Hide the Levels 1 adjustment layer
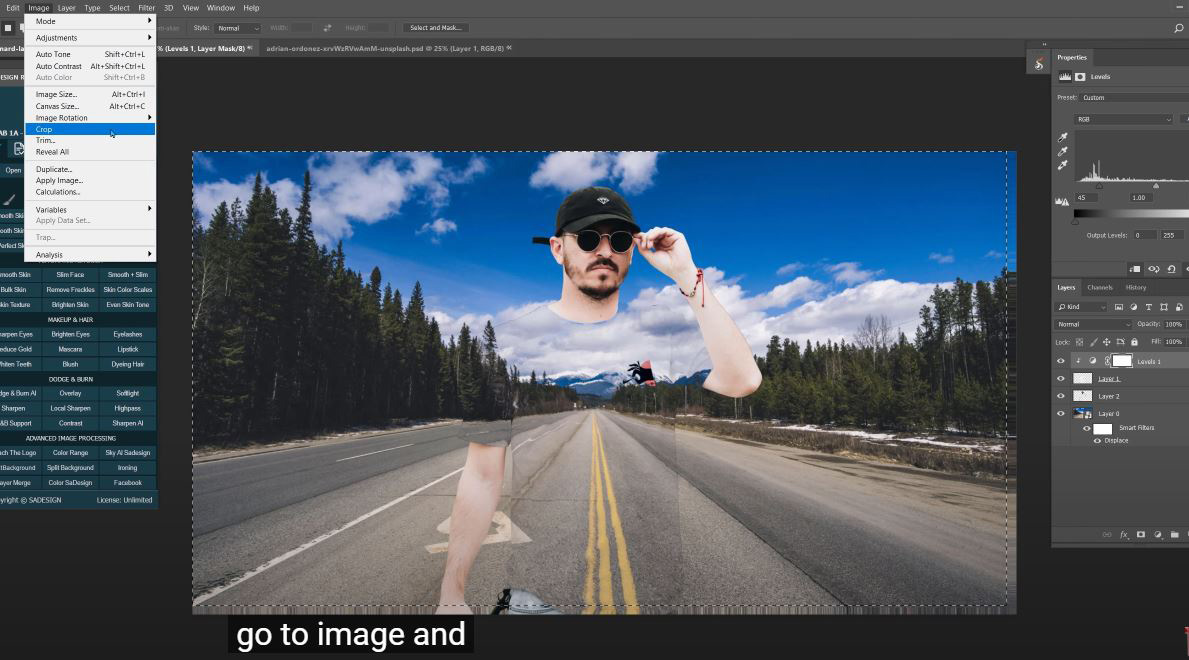1189x660 pixels. click(1061, 361)
